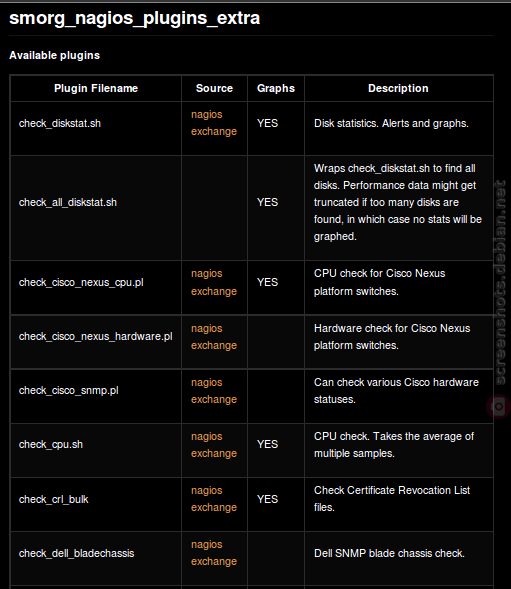
Task: Click the camera watermark icon
Action: coord(498,406)
